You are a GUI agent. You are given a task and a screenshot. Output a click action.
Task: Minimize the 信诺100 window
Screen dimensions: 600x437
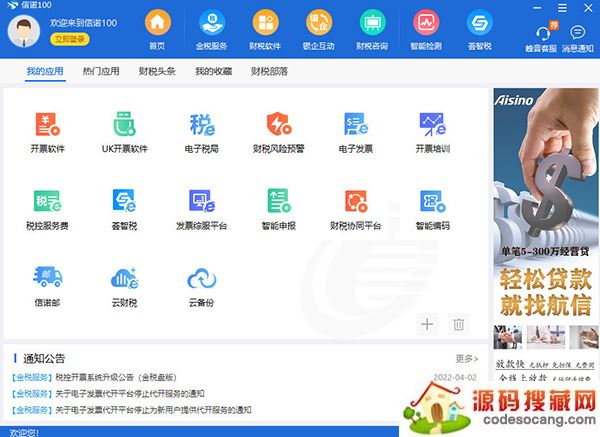537,8
